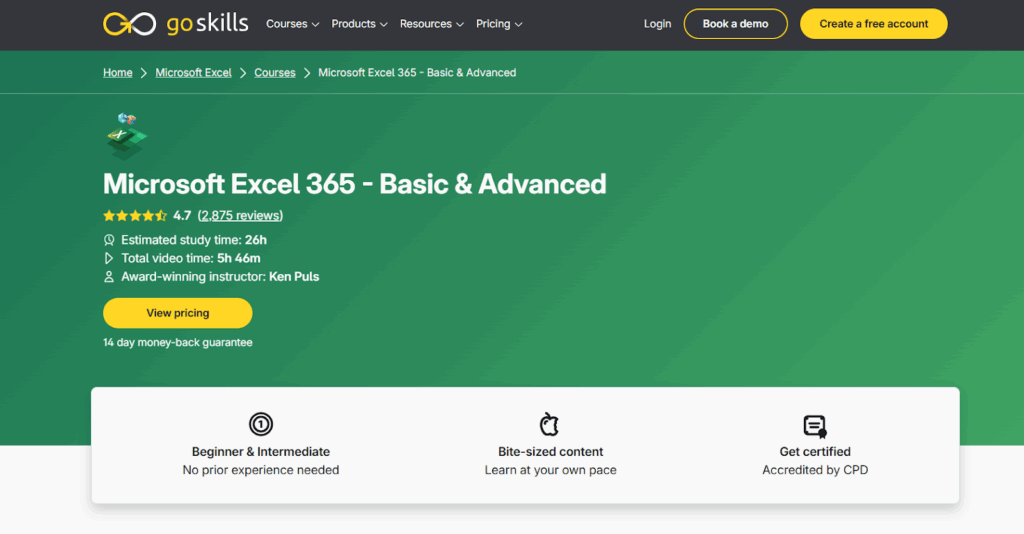Image resolution: width=1024 pixels, height=534 pixels.
Task: Open the Courses breadcrumb link
Action: point(275,72)
